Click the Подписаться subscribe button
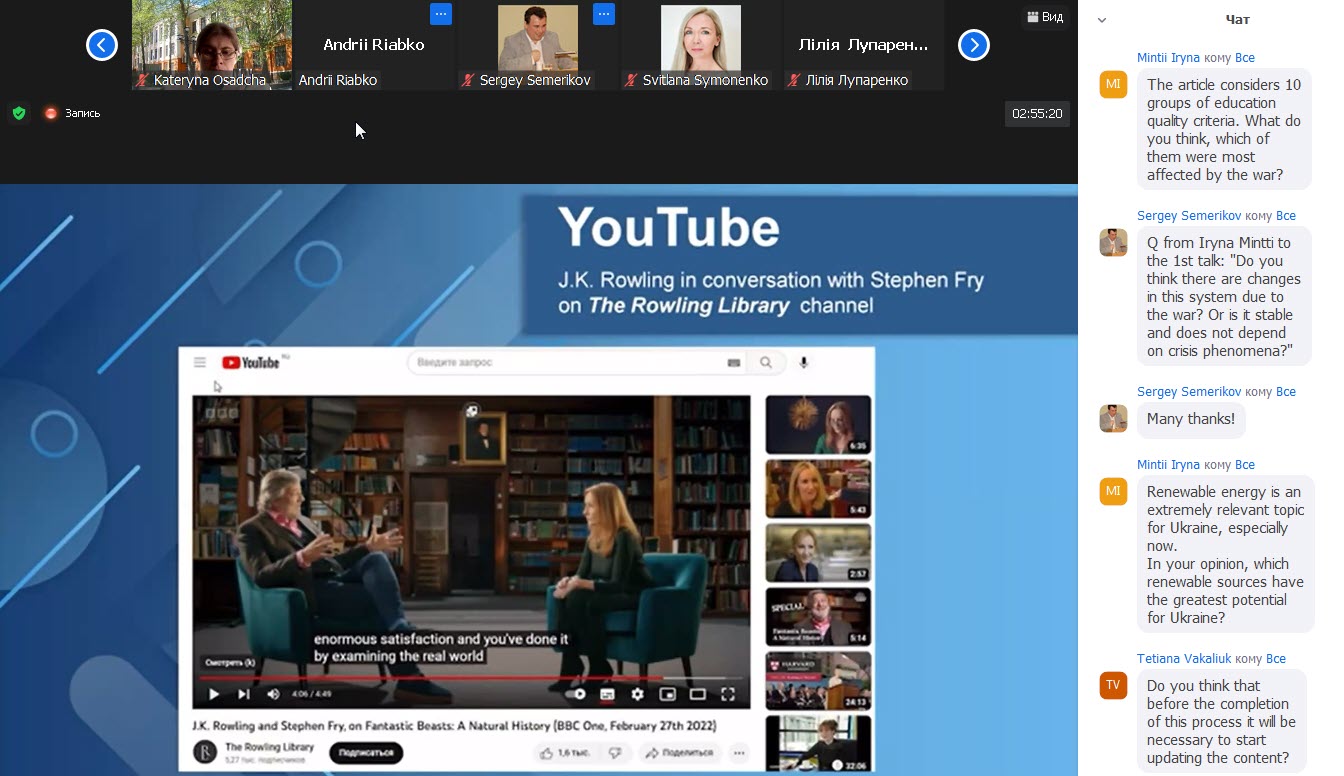This screenshot has width=1344, height=776. tap(366, 752)
